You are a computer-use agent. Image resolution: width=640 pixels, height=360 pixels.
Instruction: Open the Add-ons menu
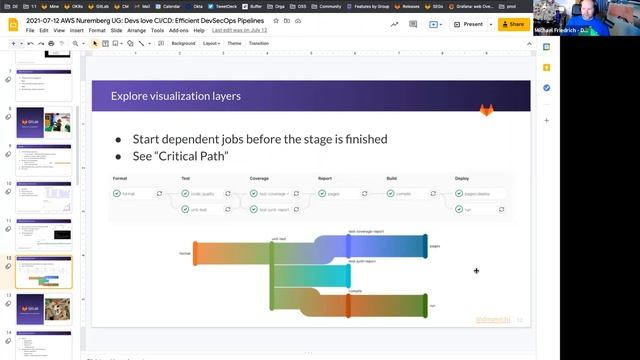[179, 31]
